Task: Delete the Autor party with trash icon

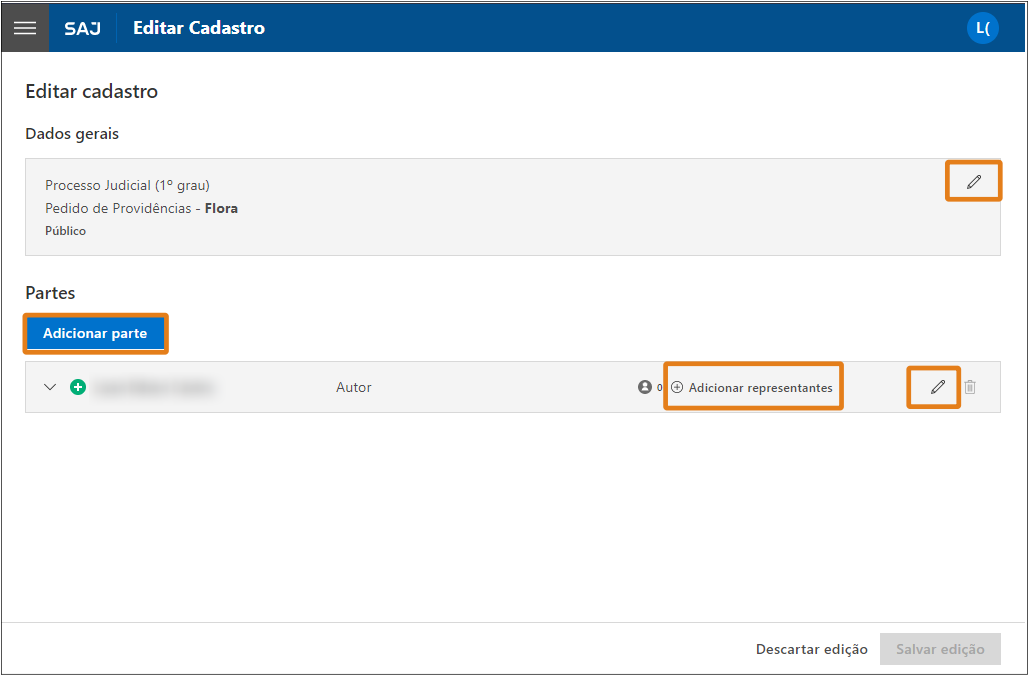Action: (x=970, y=387)
